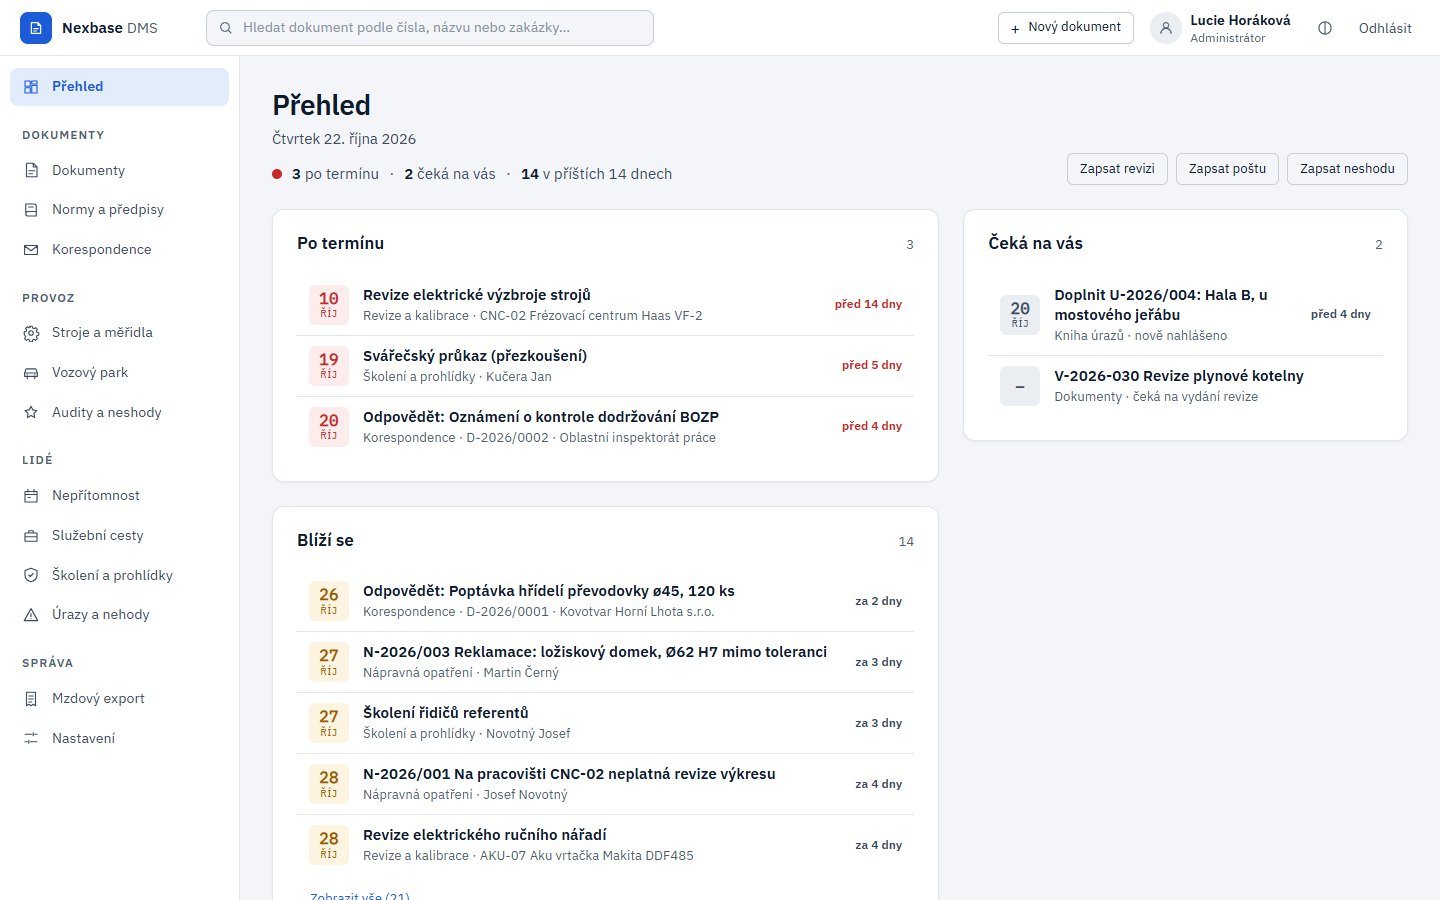Click the Normy a předpisy icon
The image size is (1440, 900).
(31, 210)
